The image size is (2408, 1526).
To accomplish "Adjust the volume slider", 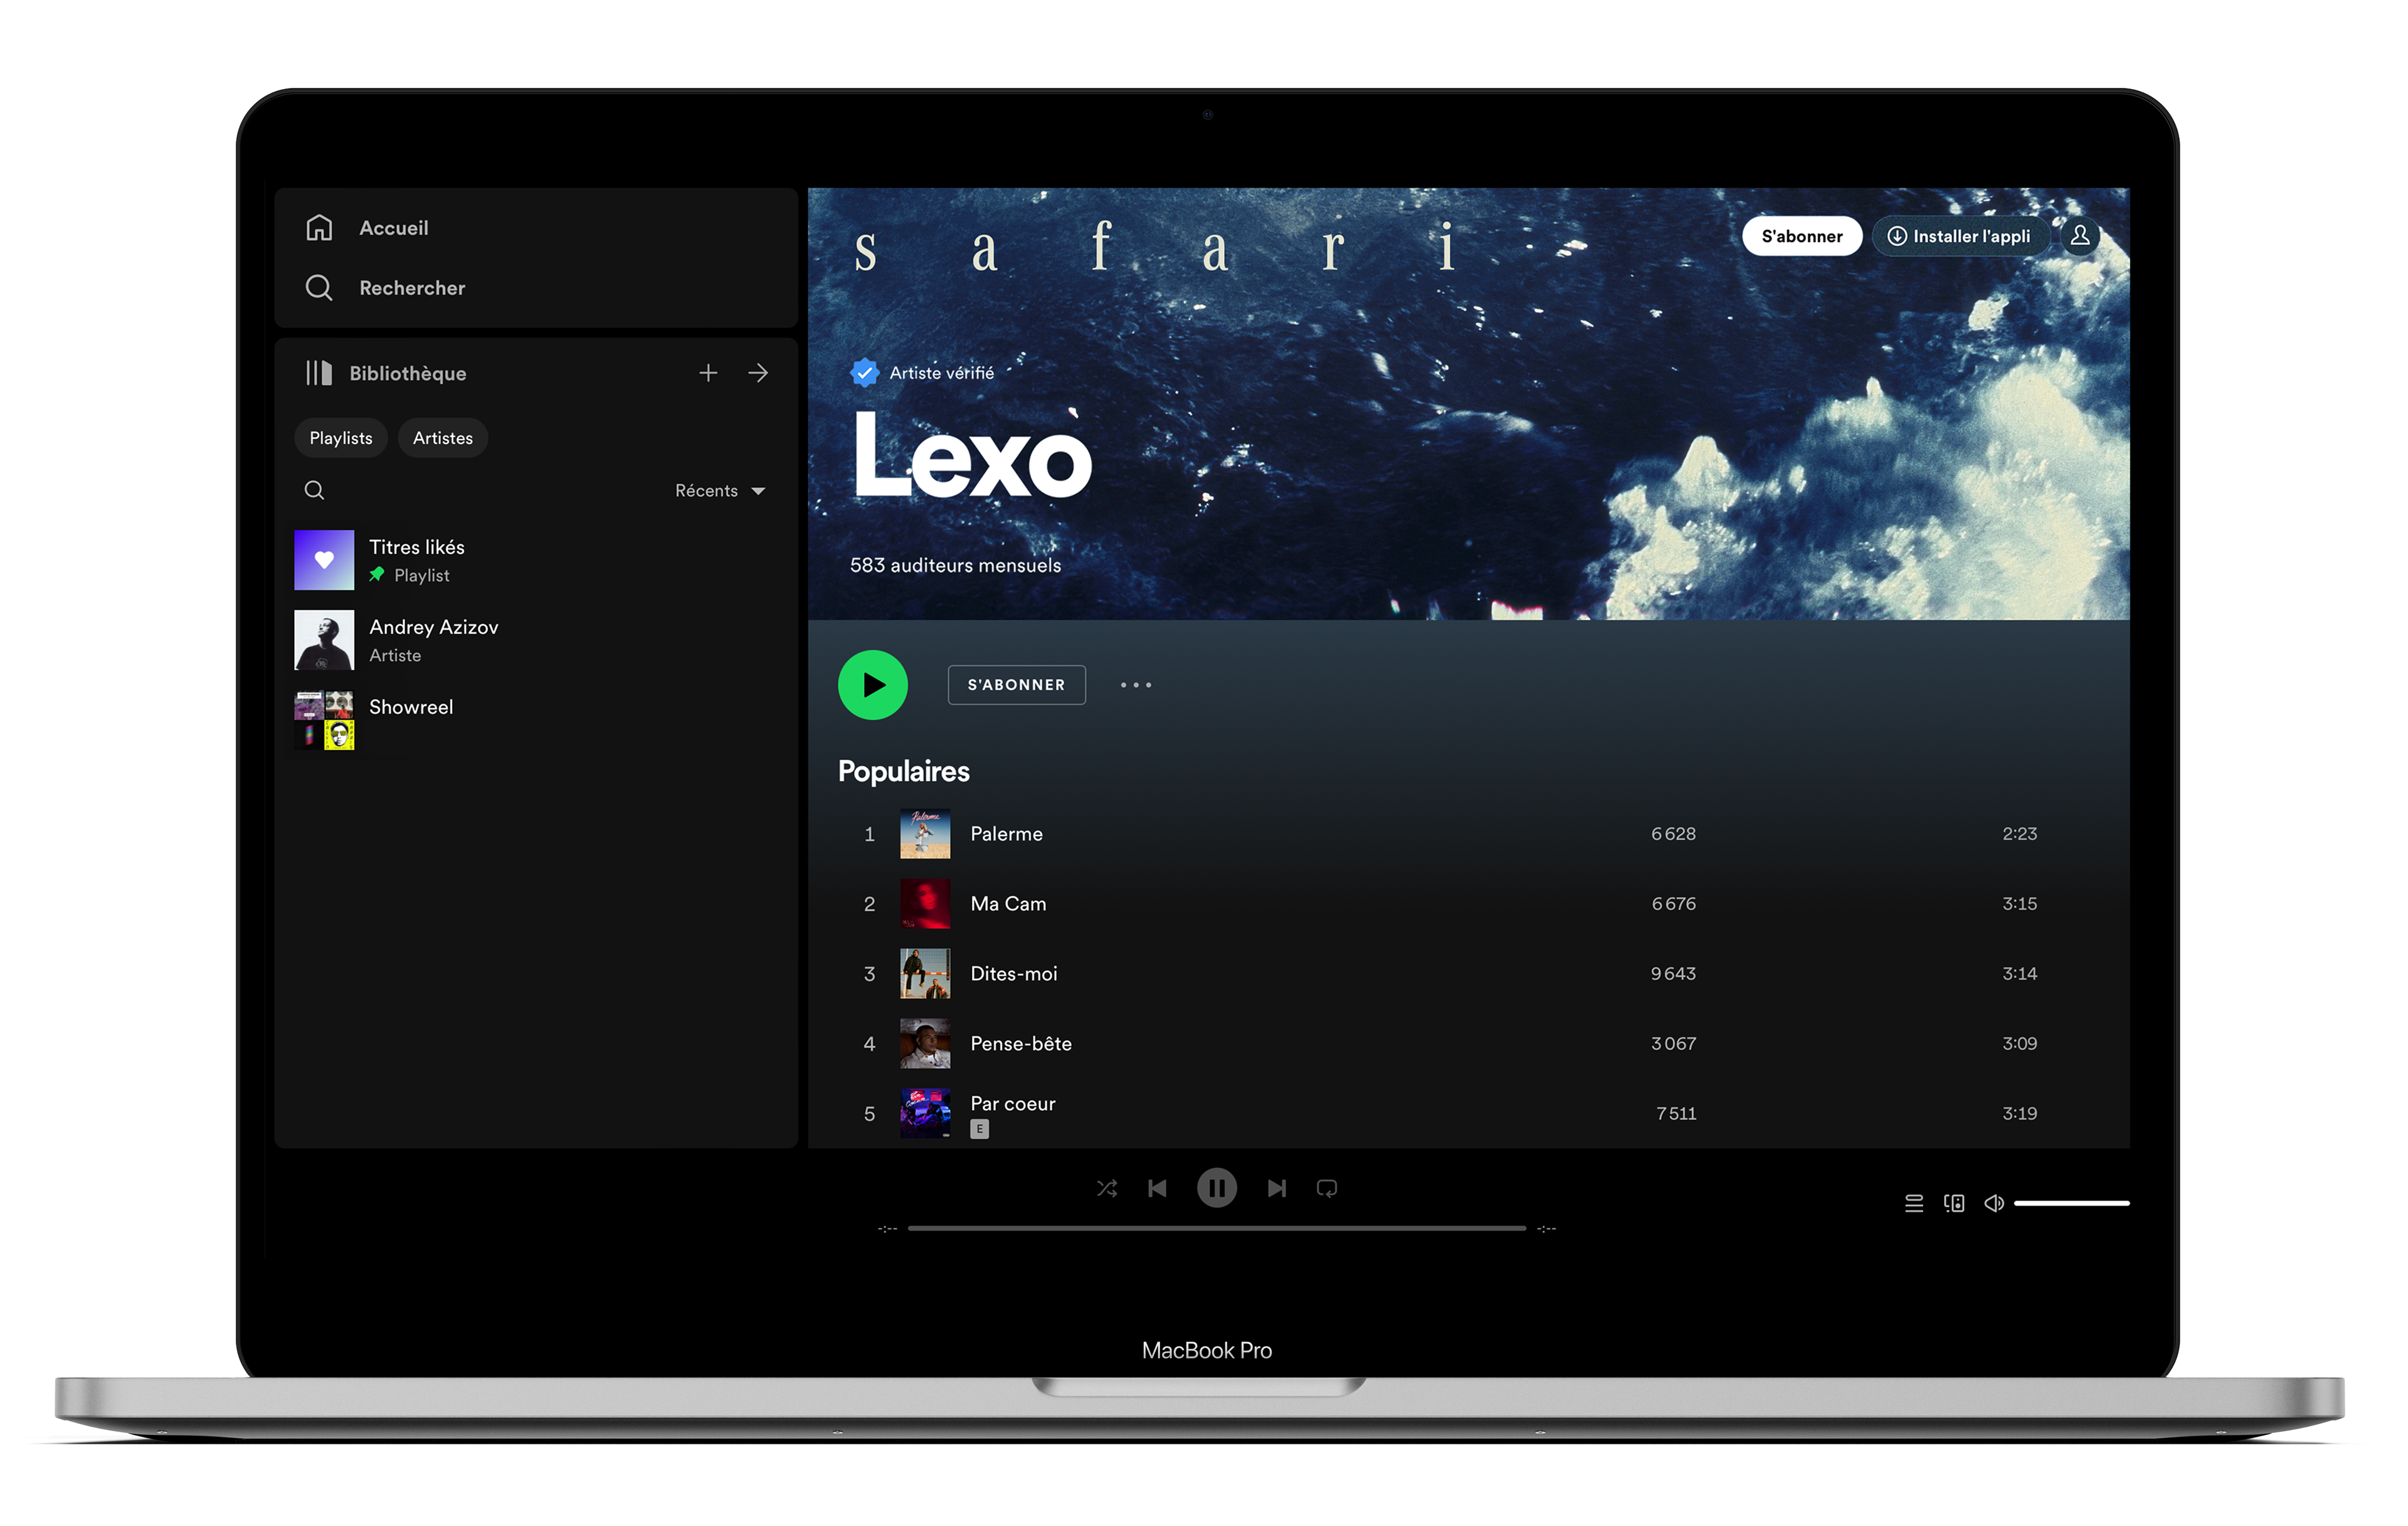I will click(2072, 1203).
